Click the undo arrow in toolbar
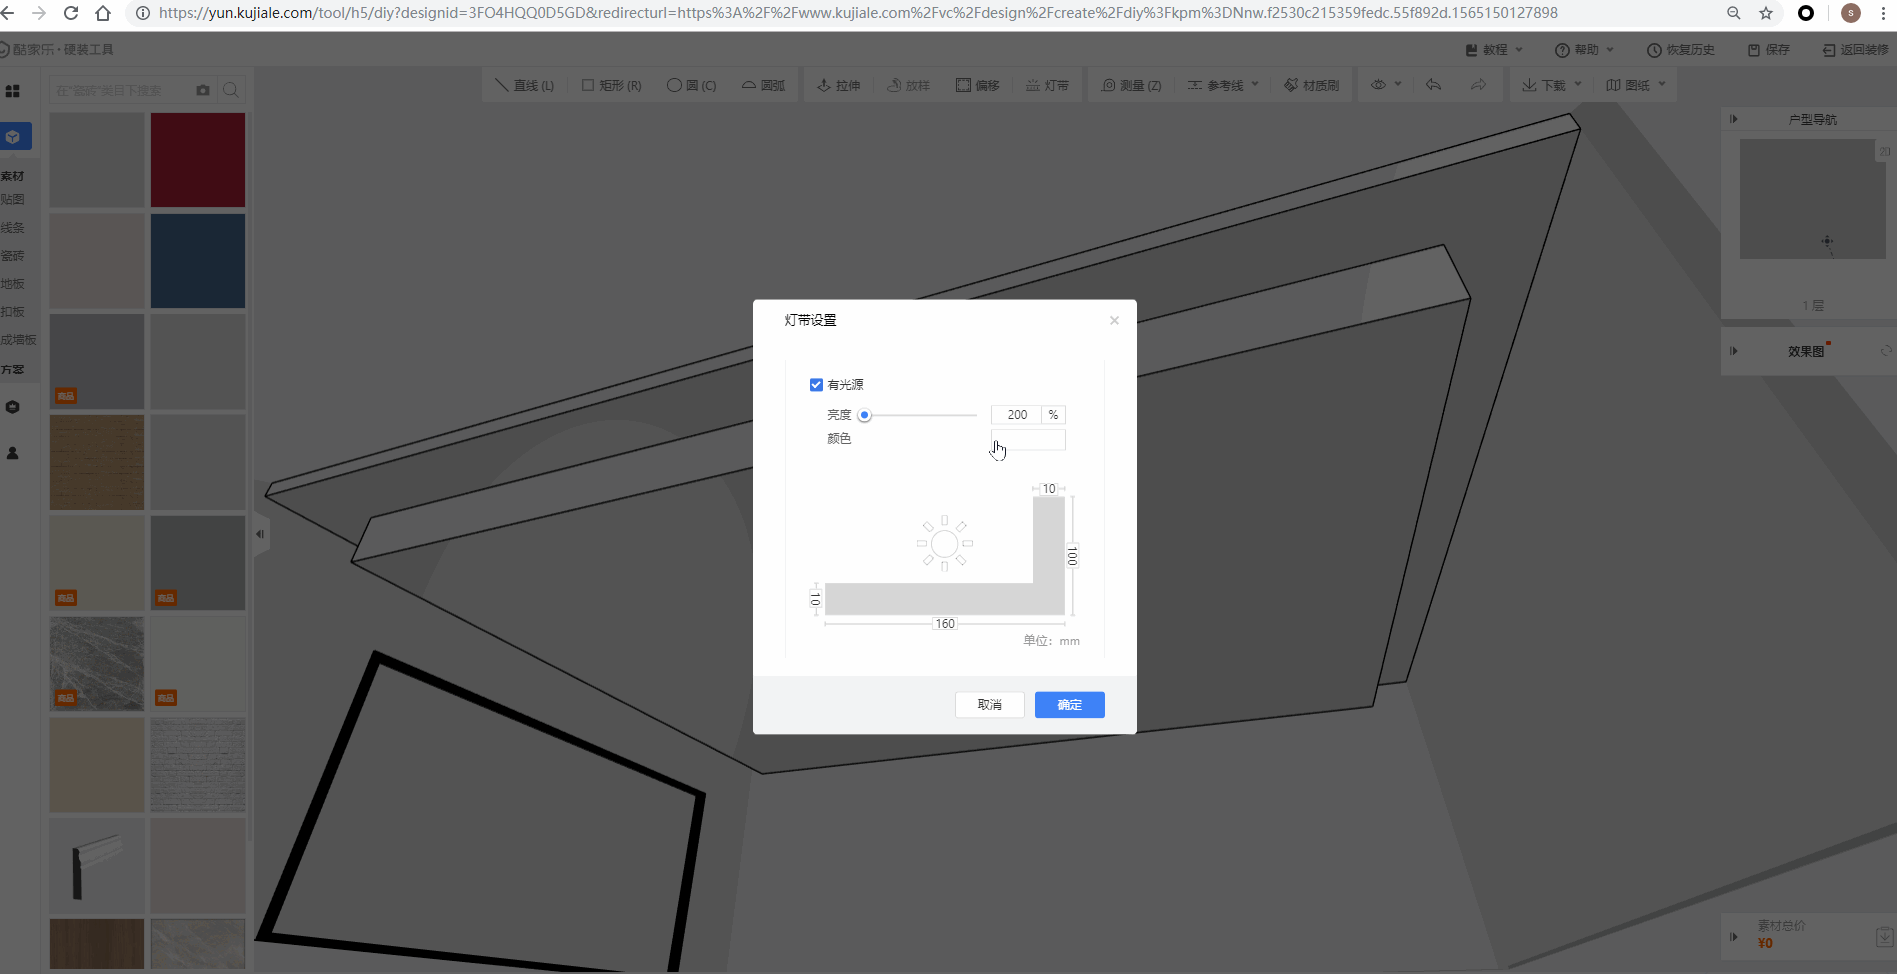1897x974 pixels. point(1433,85)
